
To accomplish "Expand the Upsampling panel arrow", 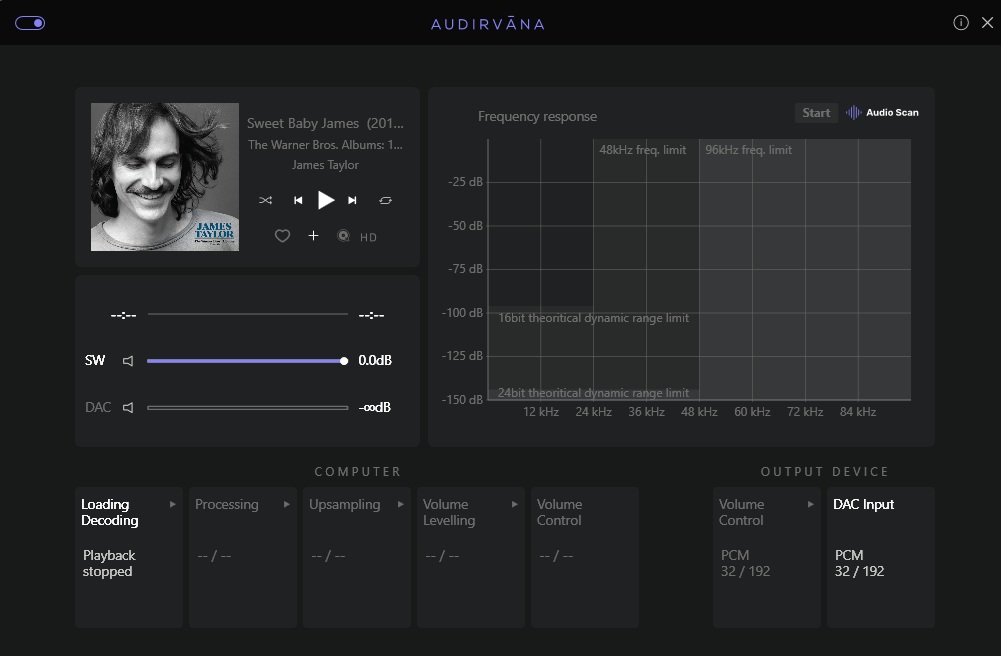I will click(401, 505).
